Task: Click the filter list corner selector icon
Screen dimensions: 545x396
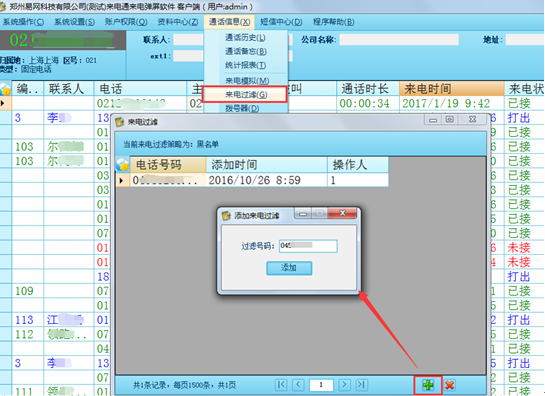Action: 123,164
